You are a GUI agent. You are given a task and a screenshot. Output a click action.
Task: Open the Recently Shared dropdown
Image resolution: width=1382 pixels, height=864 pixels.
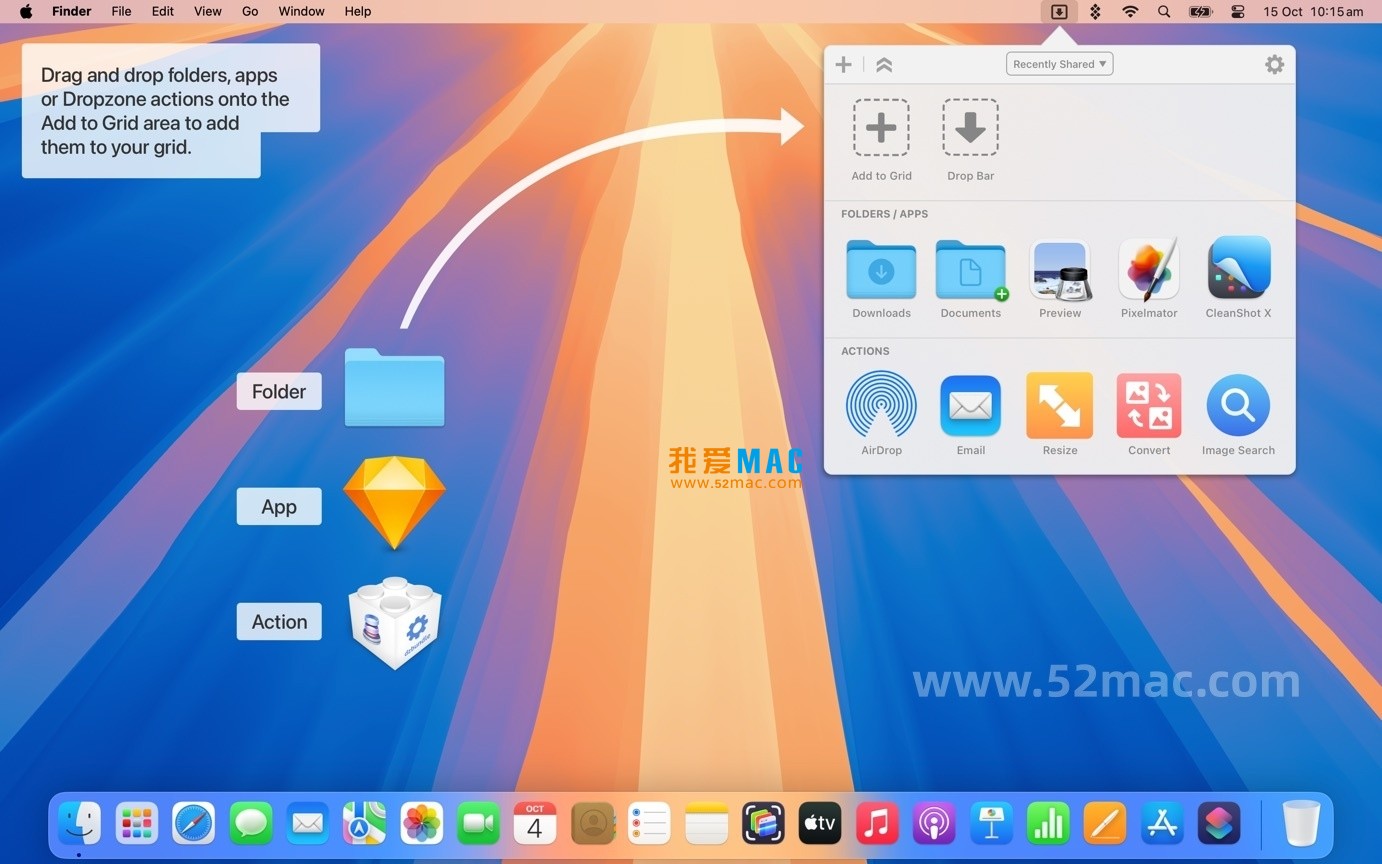click(1059, 63)
